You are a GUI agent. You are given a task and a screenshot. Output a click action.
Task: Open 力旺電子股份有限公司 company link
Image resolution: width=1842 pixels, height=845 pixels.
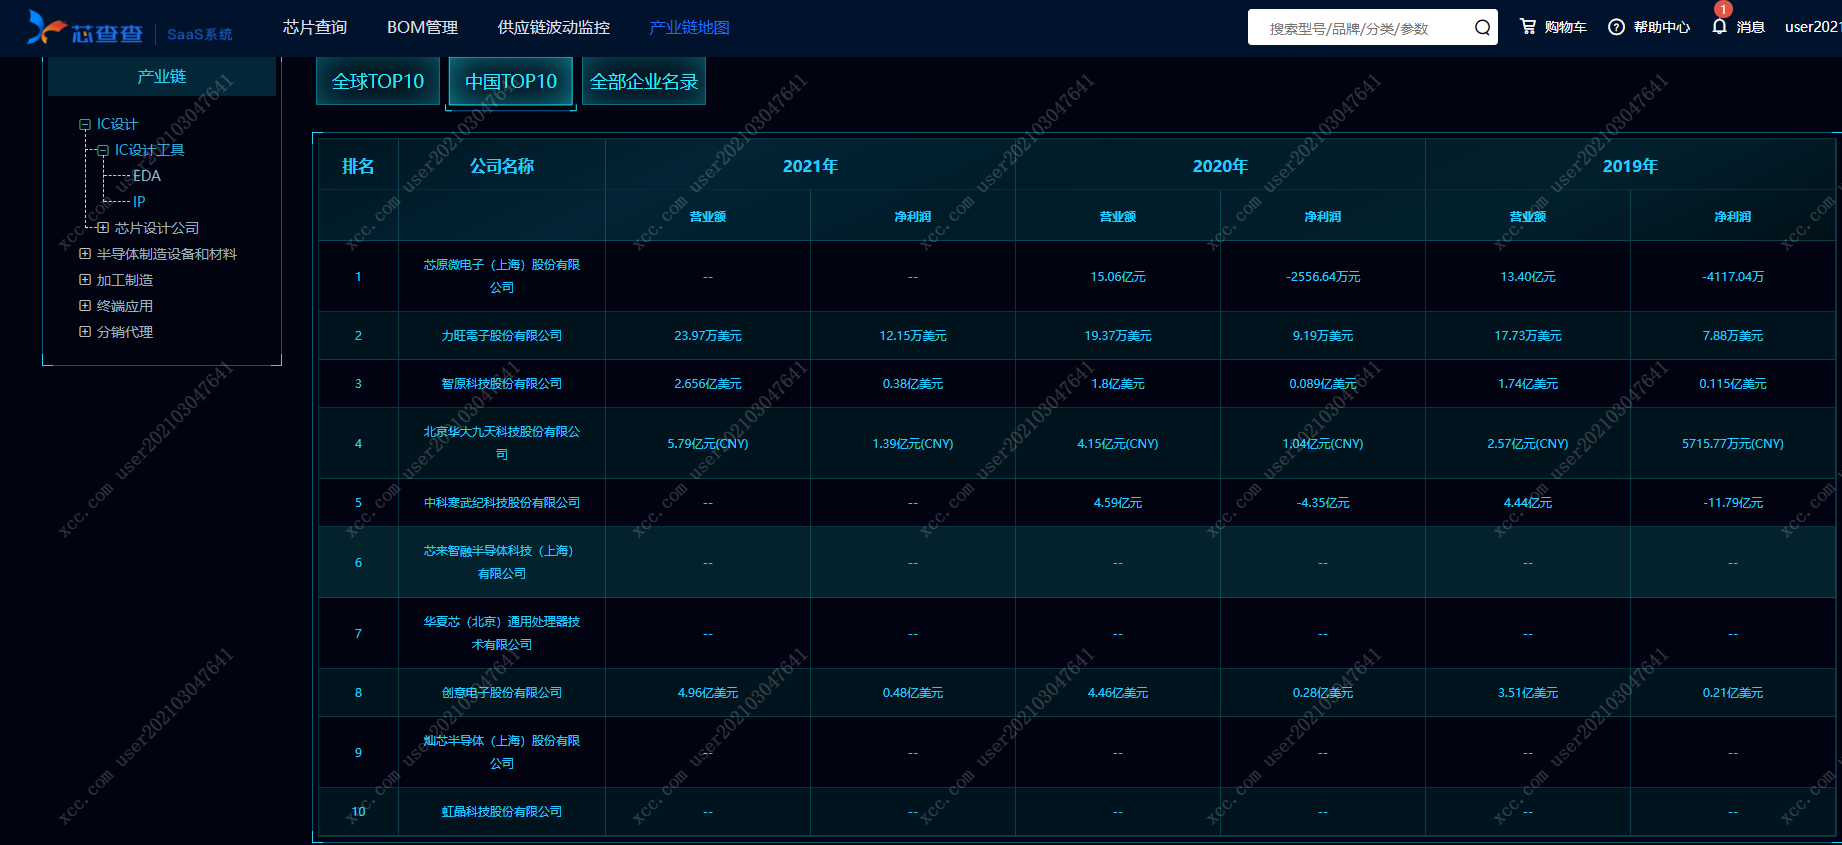pyautogui.click(x=502, y=336)
